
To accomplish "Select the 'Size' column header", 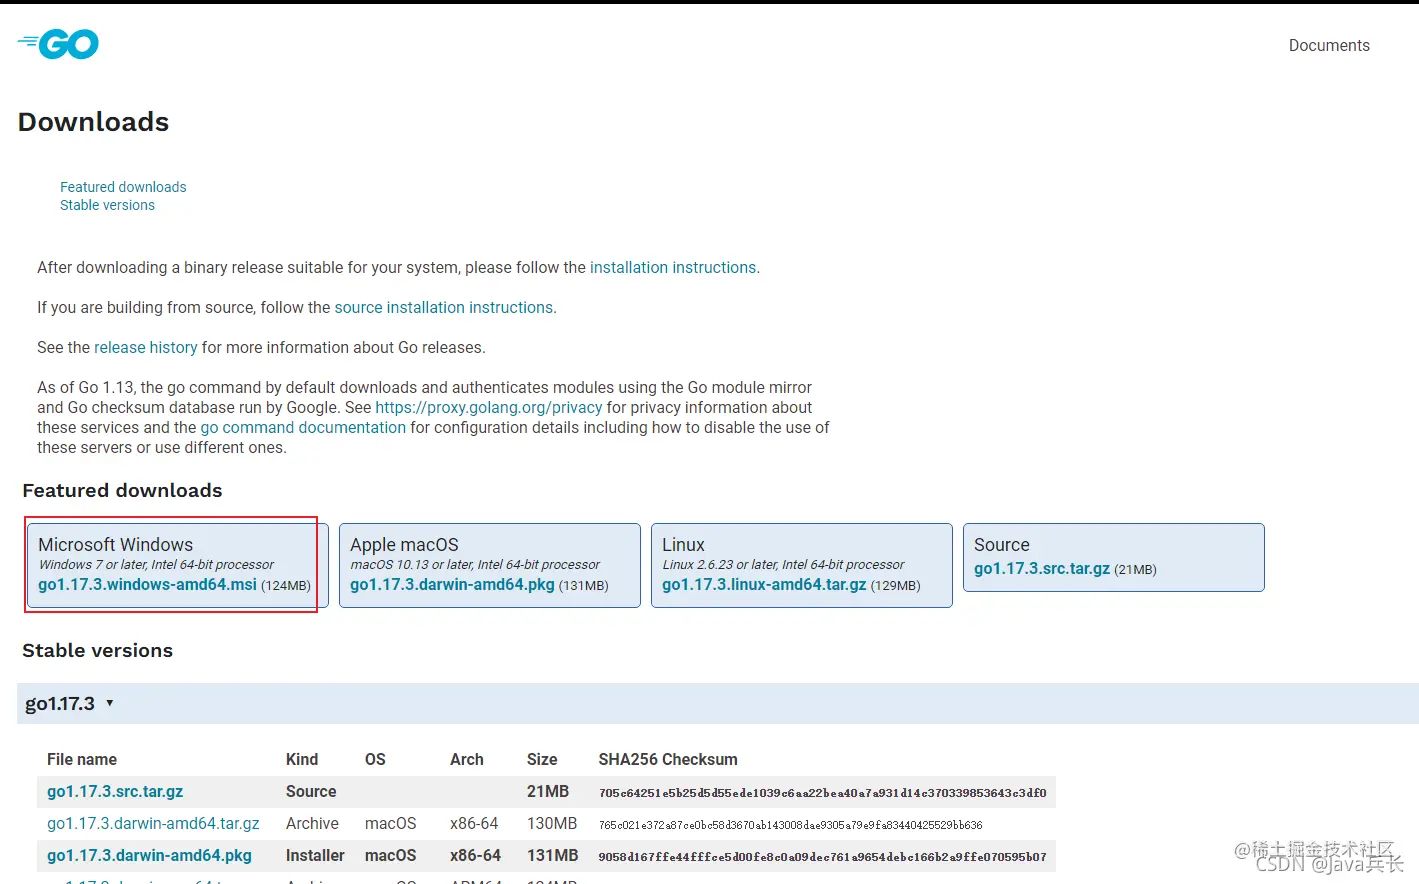I will point(542,759).
